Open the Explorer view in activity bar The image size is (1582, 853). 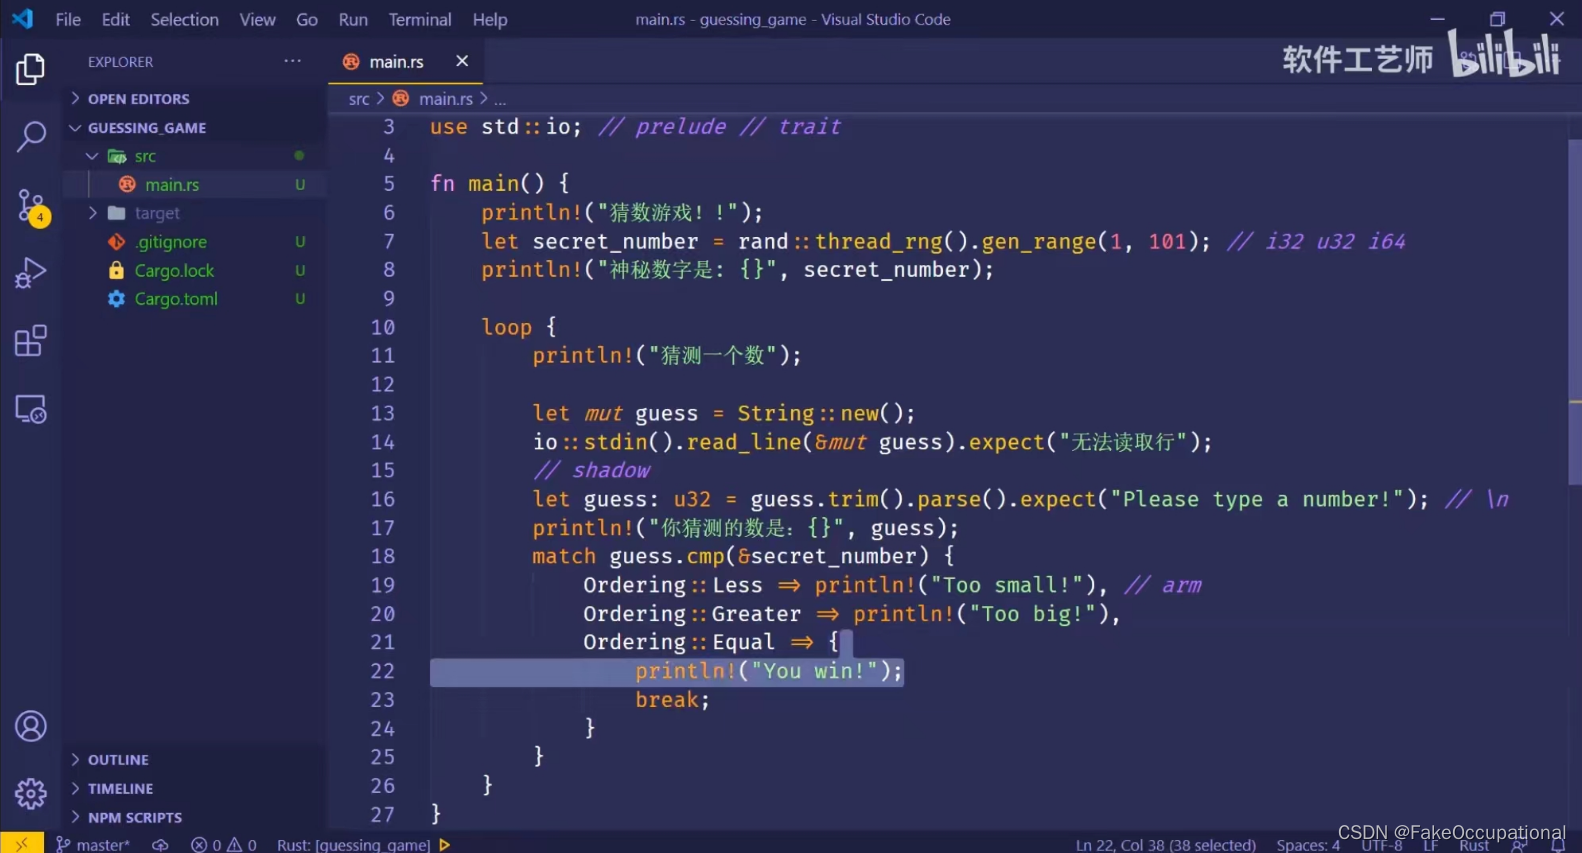[30, 69]
